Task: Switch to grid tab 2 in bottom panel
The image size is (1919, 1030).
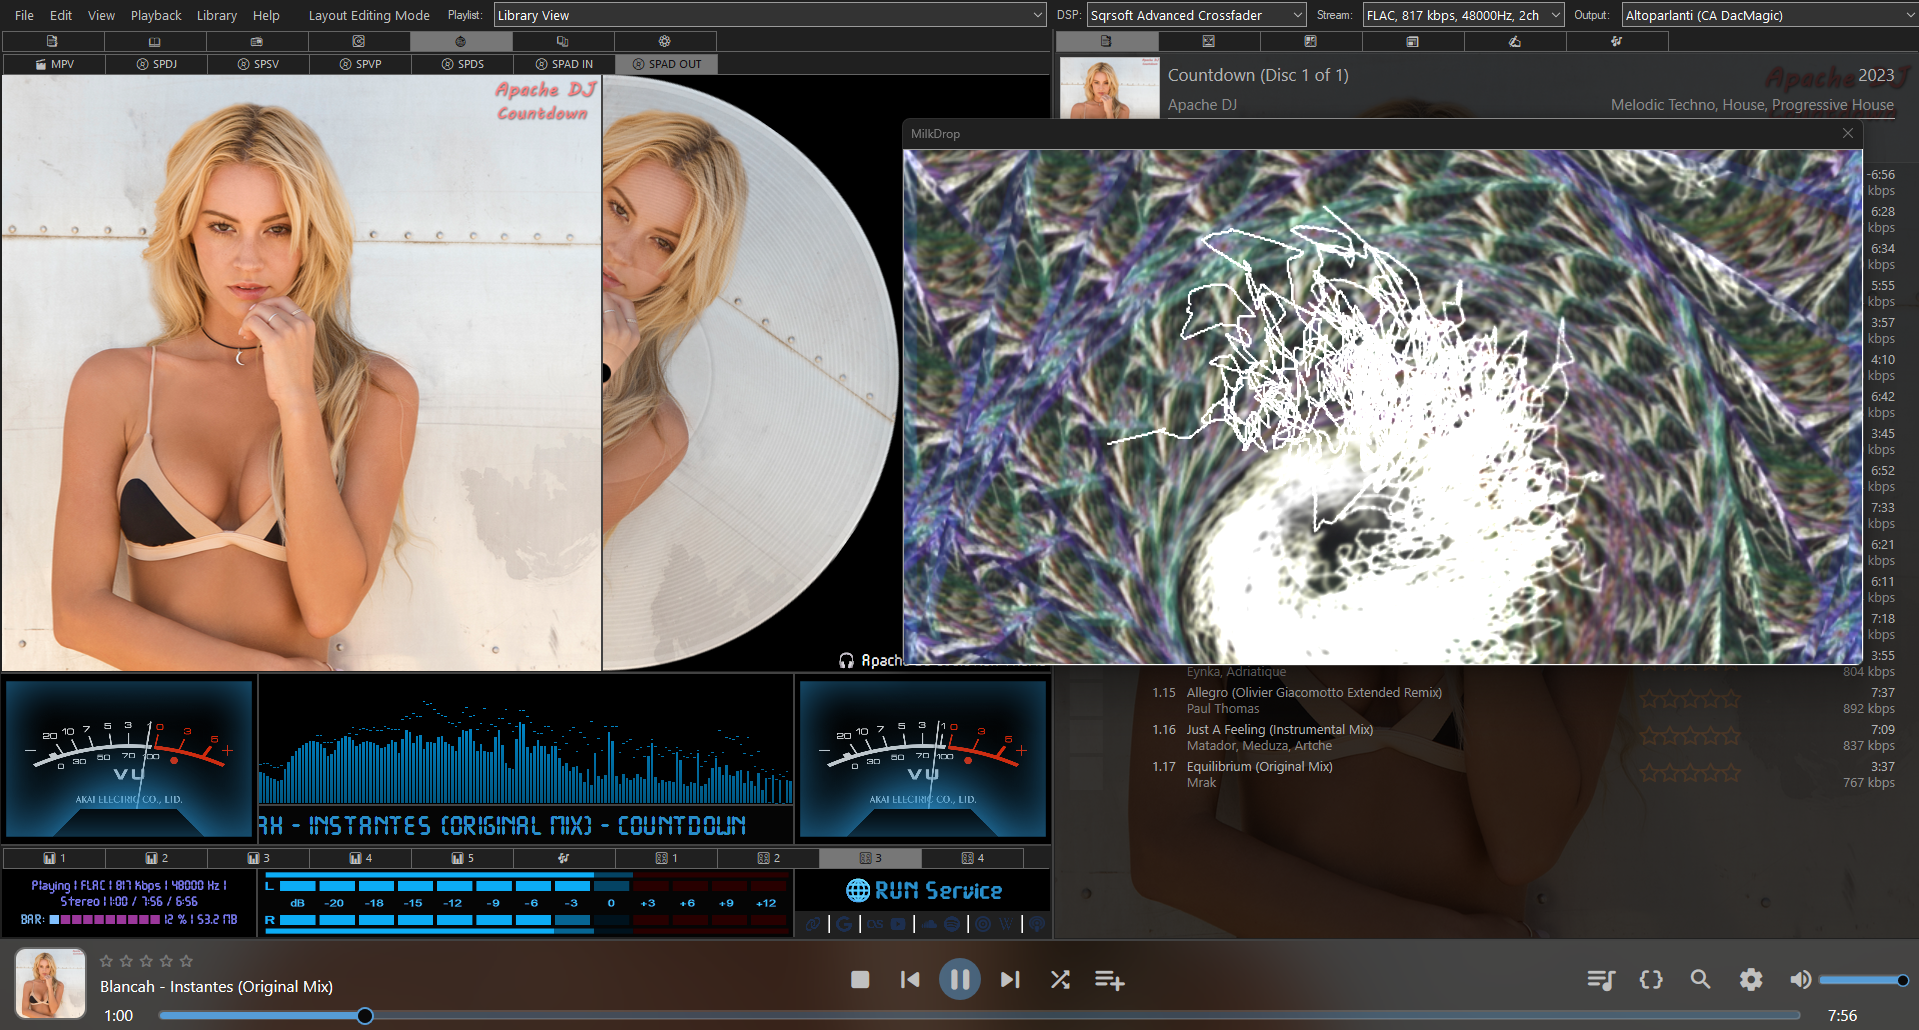Action: point(768,858)
